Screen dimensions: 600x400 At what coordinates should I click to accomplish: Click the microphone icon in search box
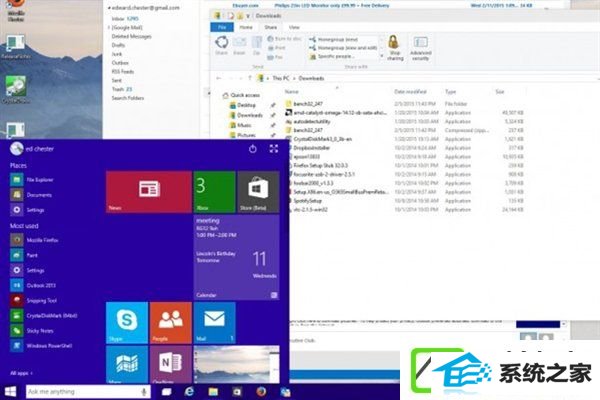144,392
